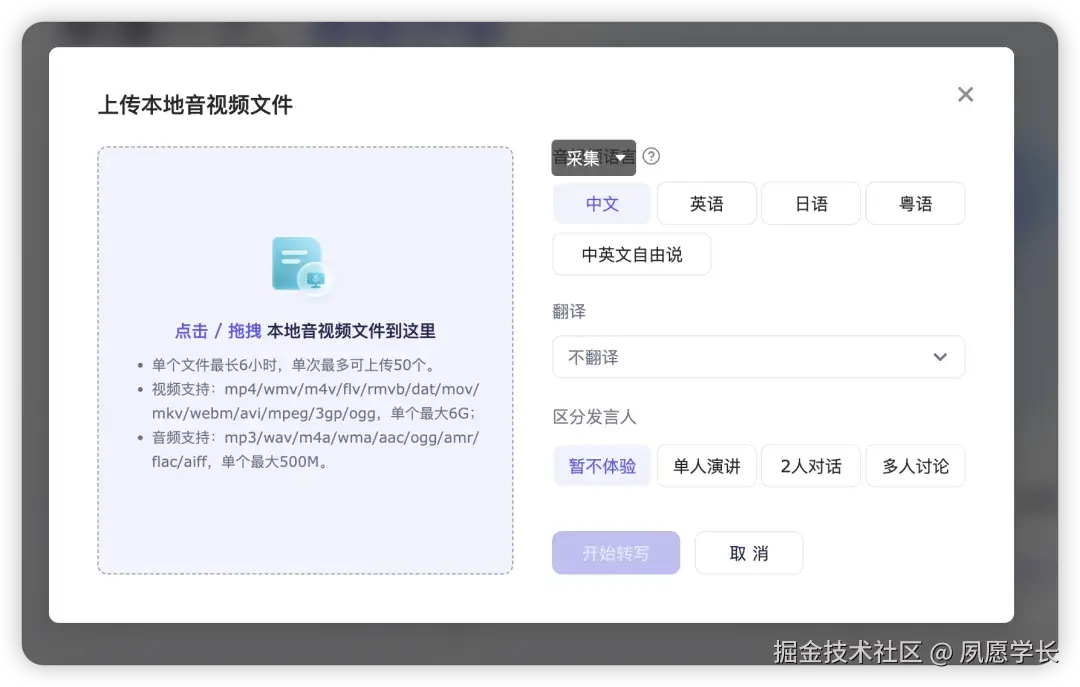Image resolution: width=1080 pixels, height=687 pixels.
Task: Select 英语 as the audio language
Action: click(x=706, y=203)
